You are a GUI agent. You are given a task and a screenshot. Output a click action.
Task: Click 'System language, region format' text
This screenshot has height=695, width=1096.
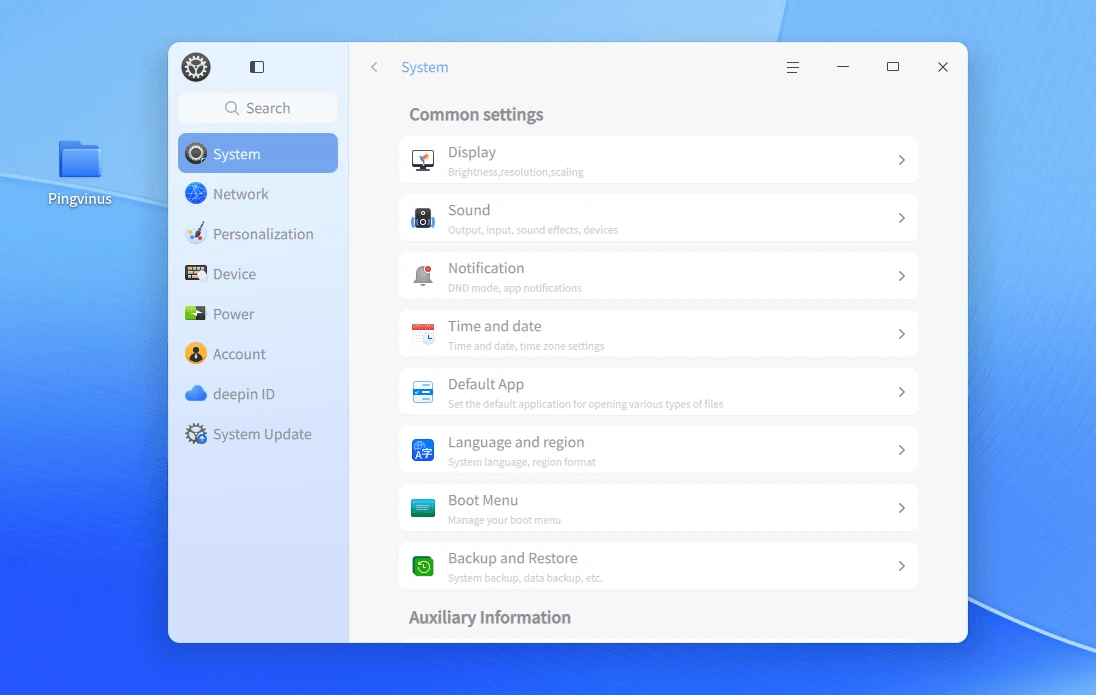[x=521, y=462]
